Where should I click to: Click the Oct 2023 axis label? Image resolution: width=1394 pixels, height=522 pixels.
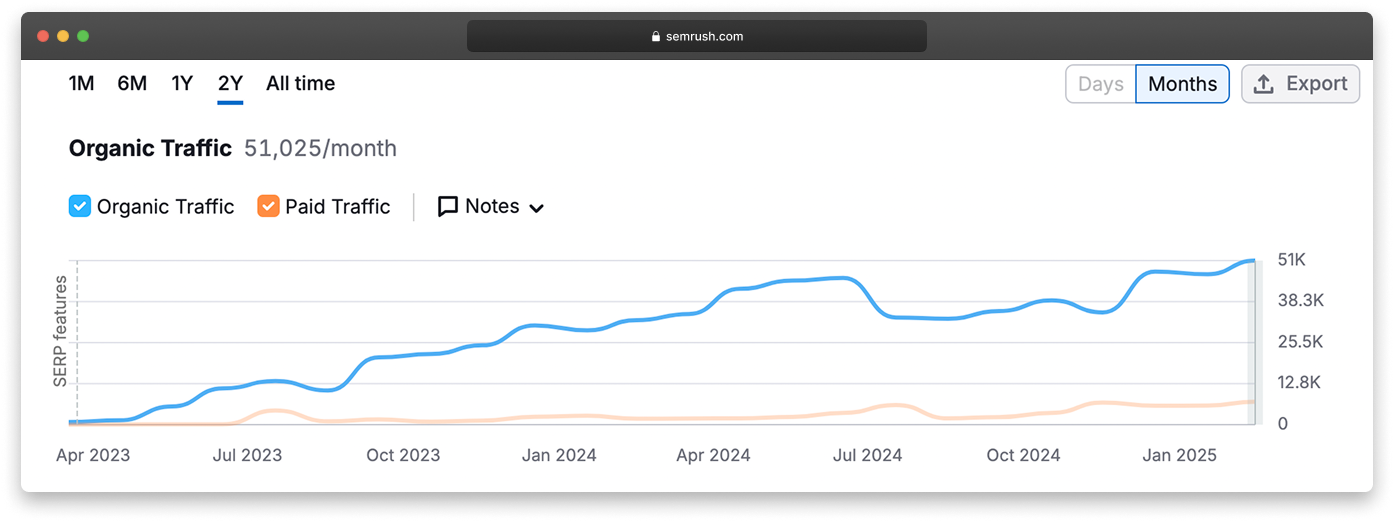(403, 455)
